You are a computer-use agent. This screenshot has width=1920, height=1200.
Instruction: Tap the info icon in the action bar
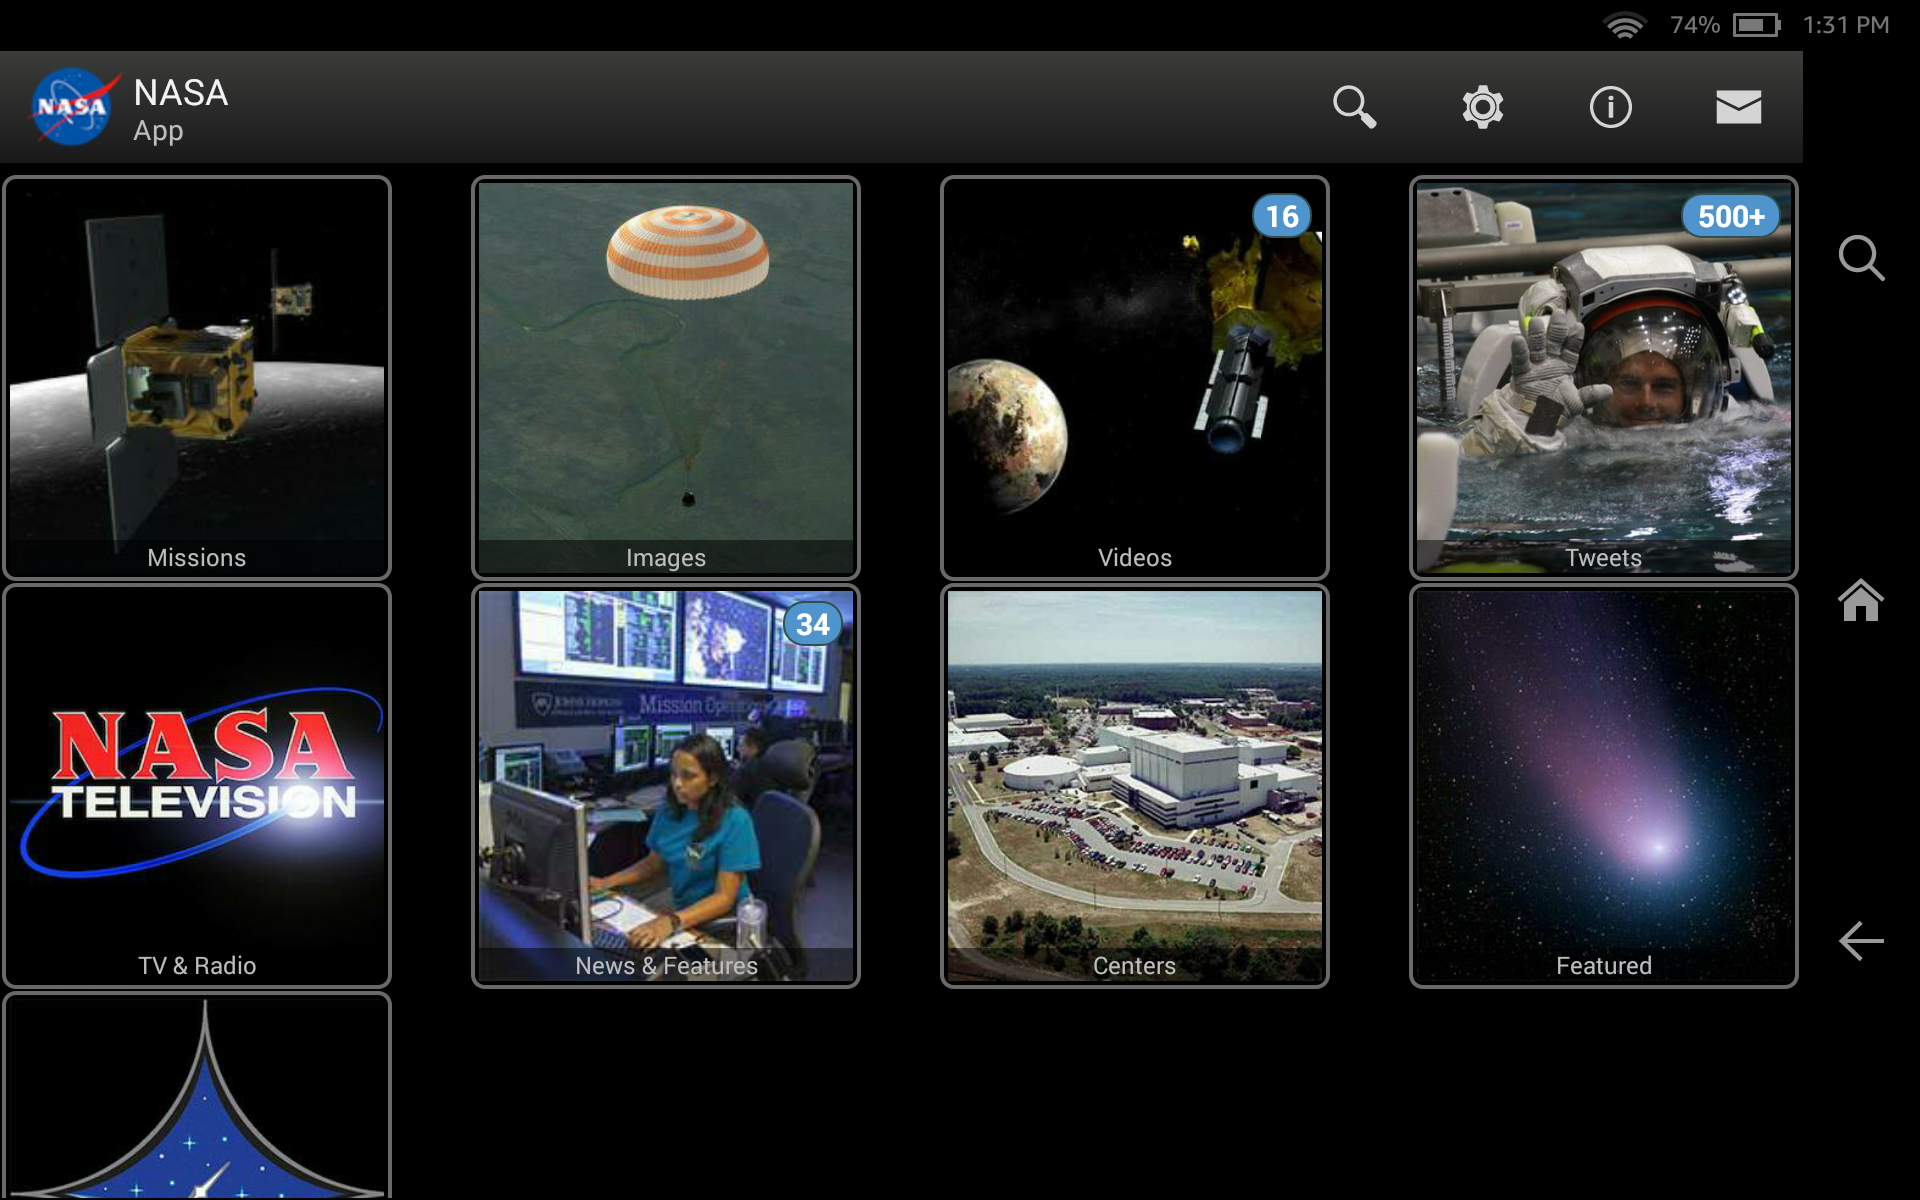[1610, 107]
